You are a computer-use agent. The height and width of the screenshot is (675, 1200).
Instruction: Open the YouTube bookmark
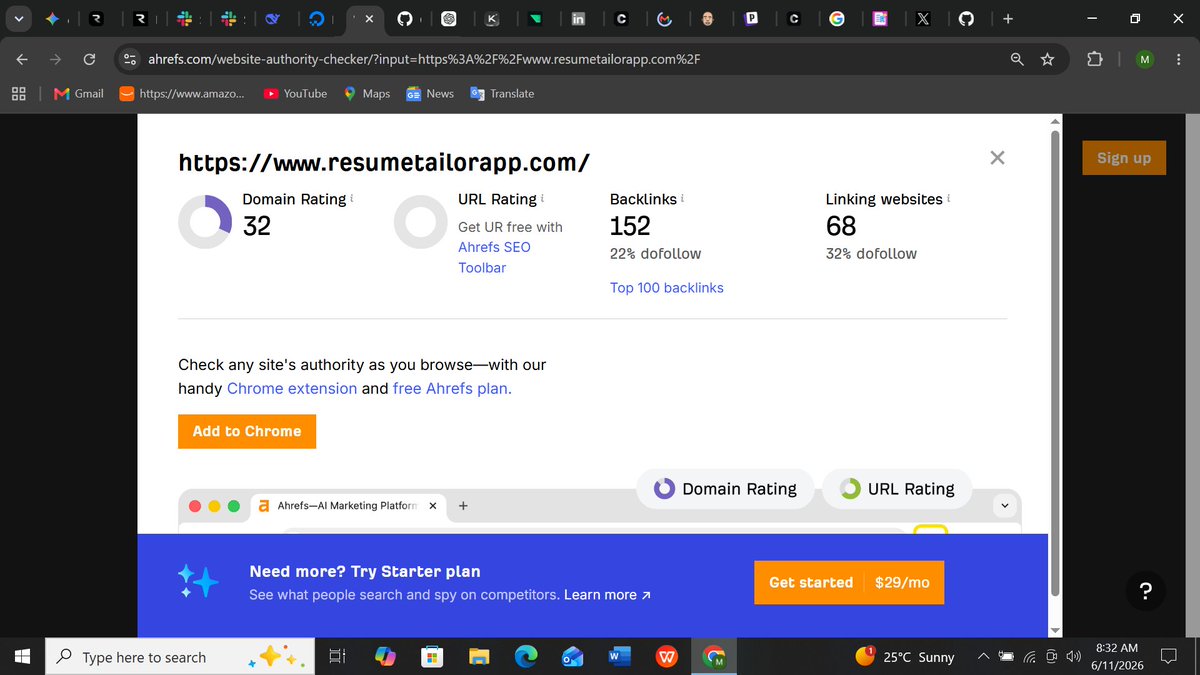pos(295,93)
